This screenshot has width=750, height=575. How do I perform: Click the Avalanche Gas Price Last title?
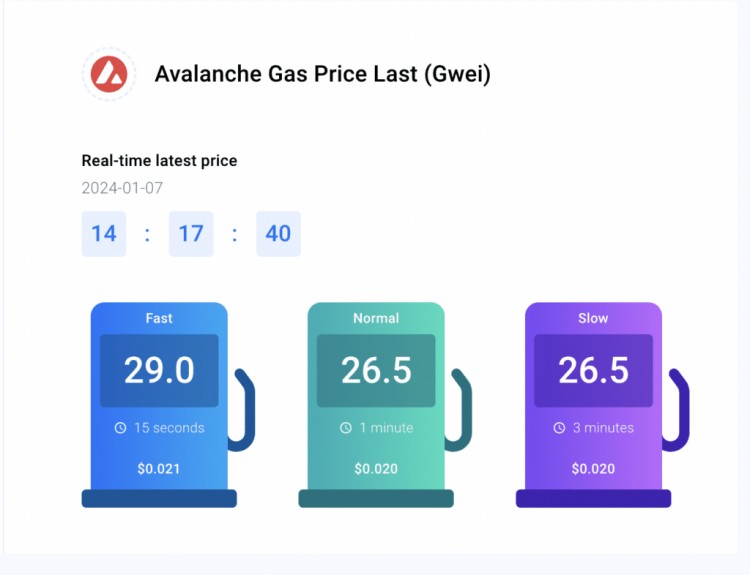(323, 74)
